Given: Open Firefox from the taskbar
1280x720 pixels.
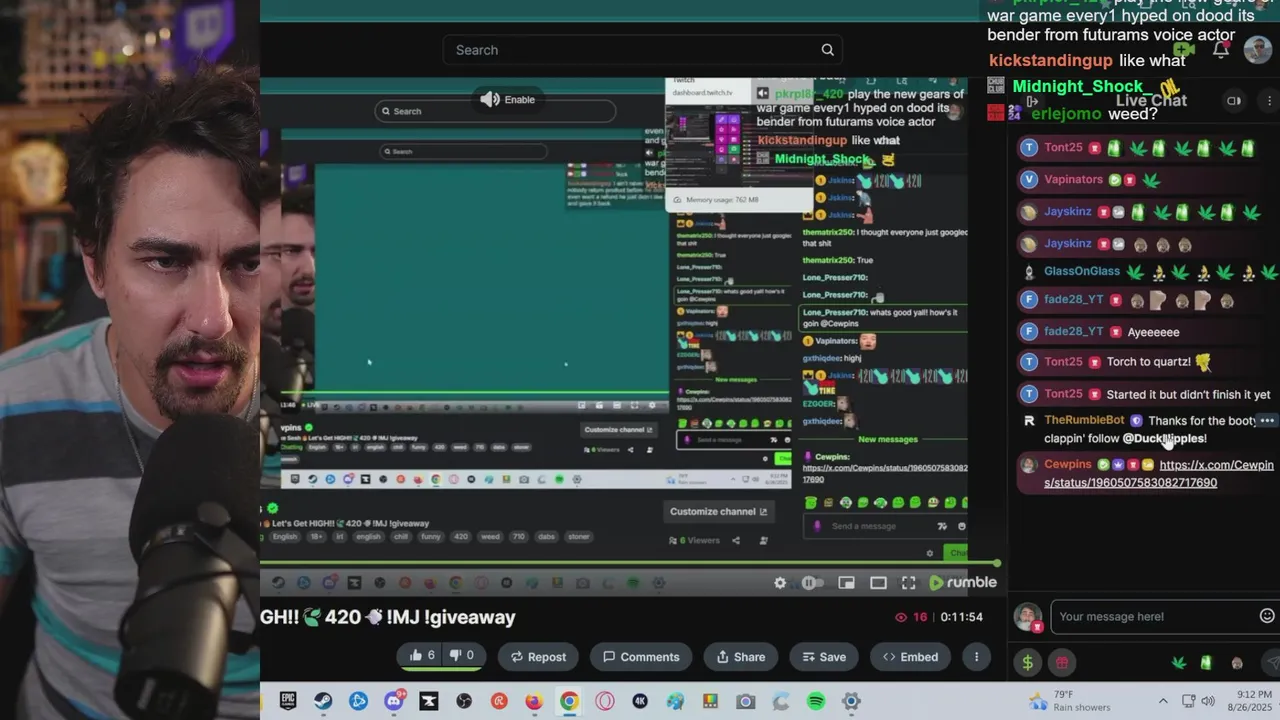Looking at the screenshot, I should pyautogui.click(x=534, y=701).
